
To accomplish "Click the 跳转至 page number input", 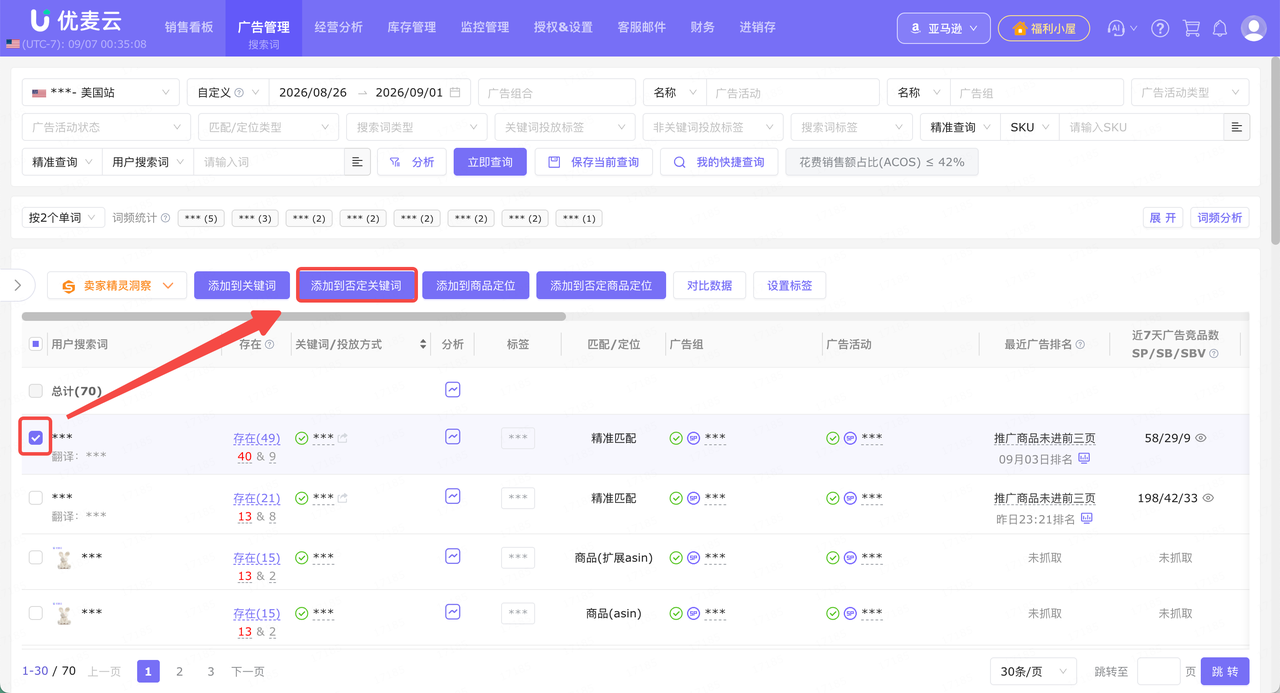I will [x=1159, y=671].
